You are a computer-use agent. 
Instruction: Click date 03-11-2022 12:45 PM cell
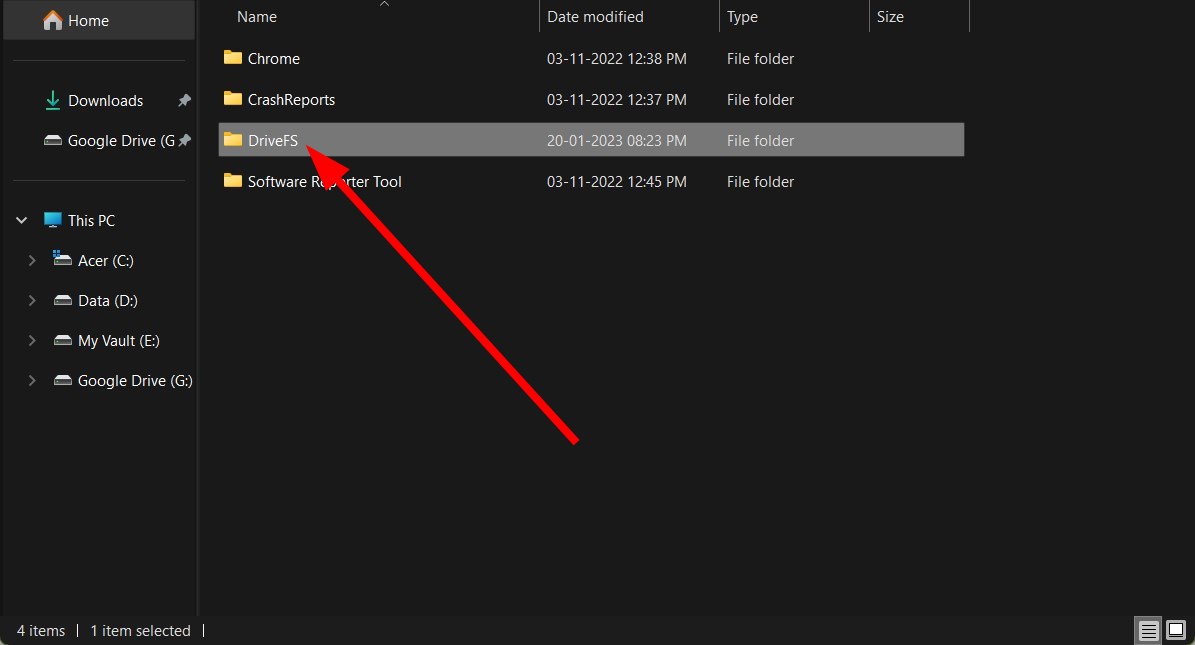617,181
